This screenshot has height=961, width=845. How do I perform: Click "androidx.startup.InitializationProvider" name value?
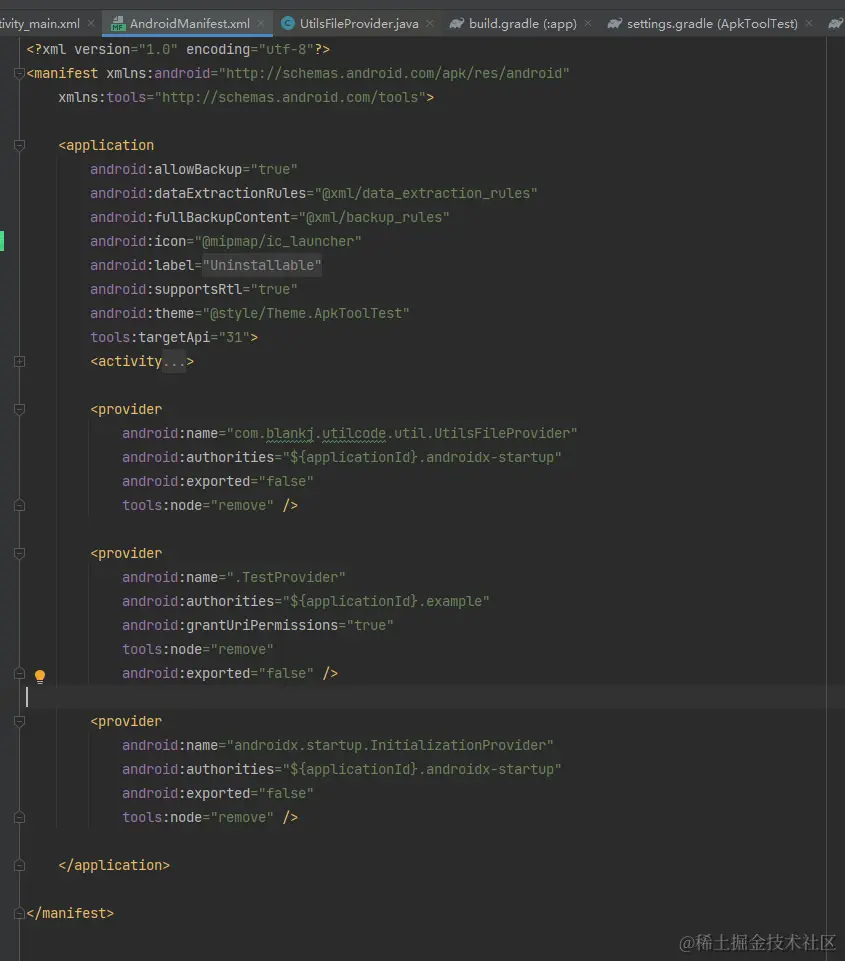point(390,745)
